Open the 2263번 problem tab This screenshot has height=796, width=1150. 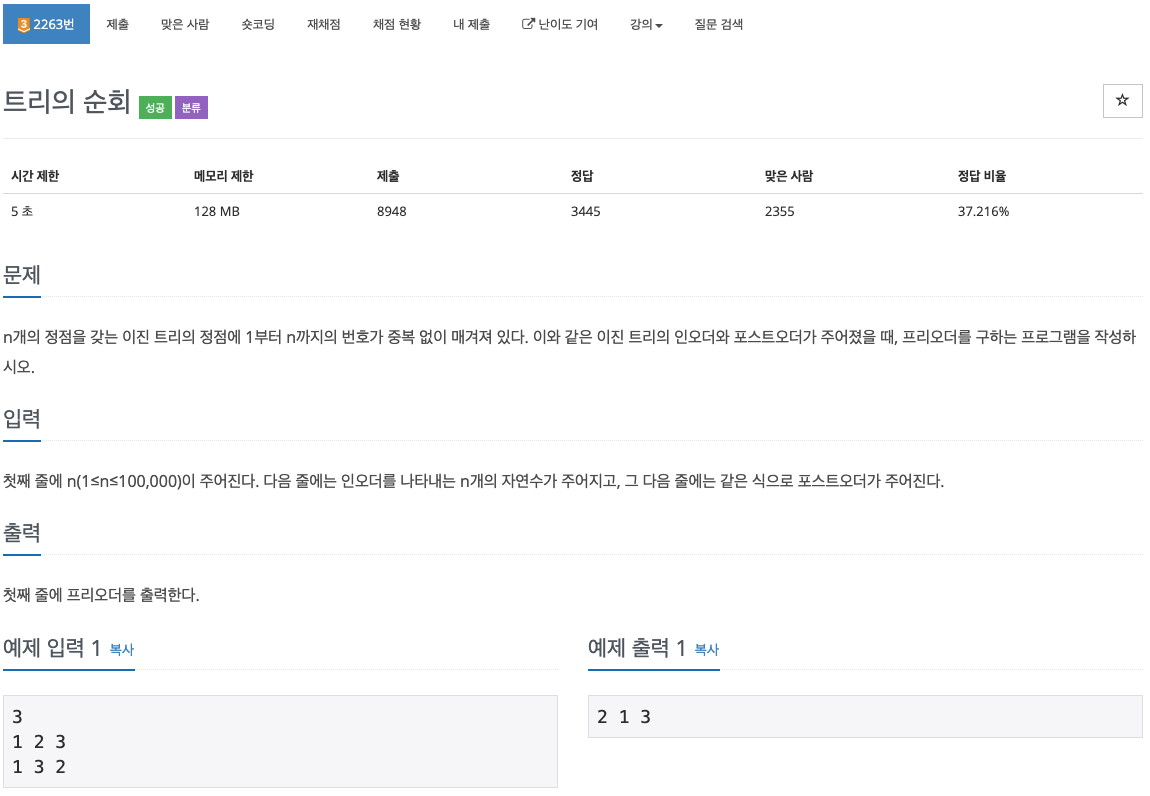point(46,24)
